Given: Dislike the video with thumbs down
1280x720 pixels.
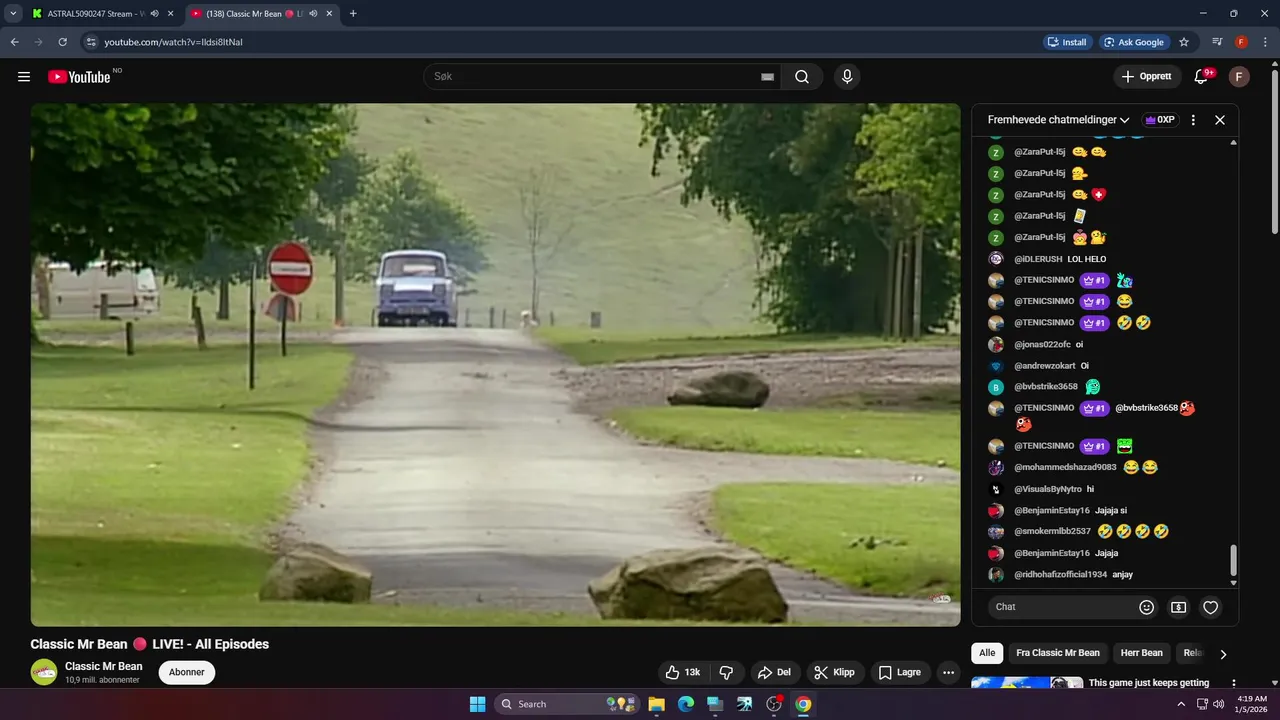Looking at the screenshot, I should [x=727, y=672].
